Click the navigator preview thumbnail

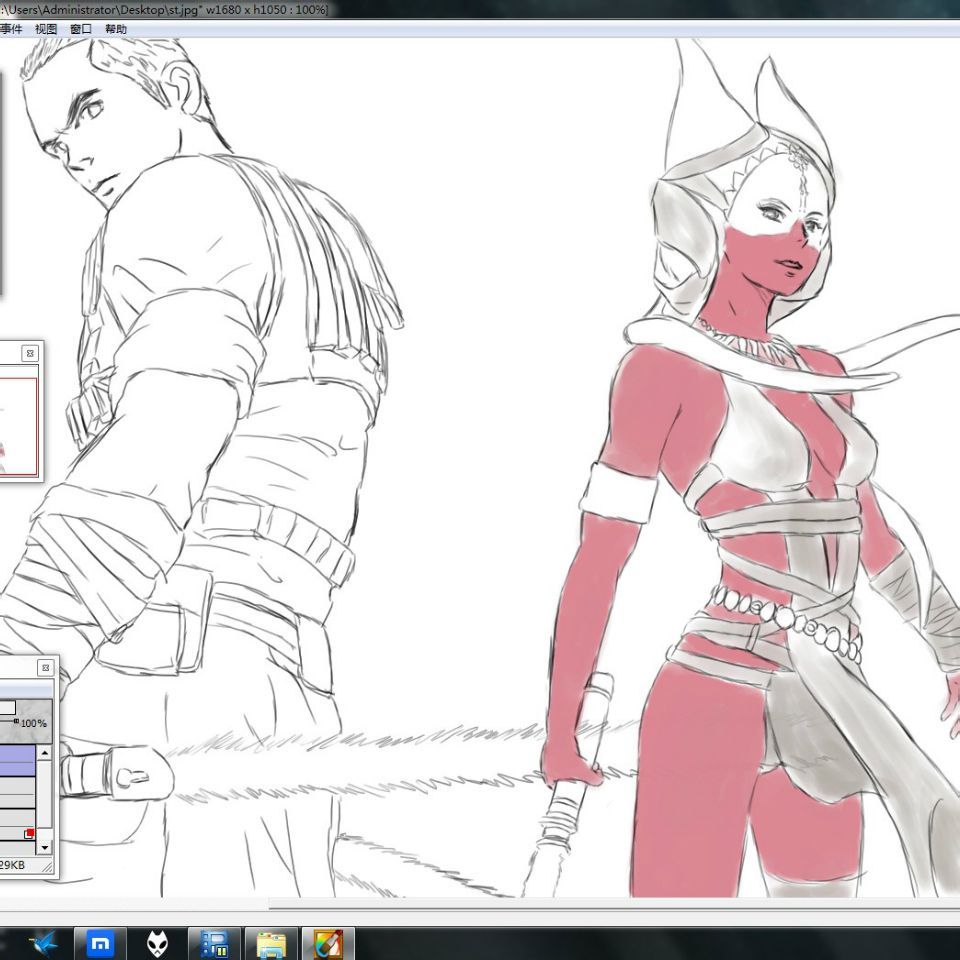point(18,427)
